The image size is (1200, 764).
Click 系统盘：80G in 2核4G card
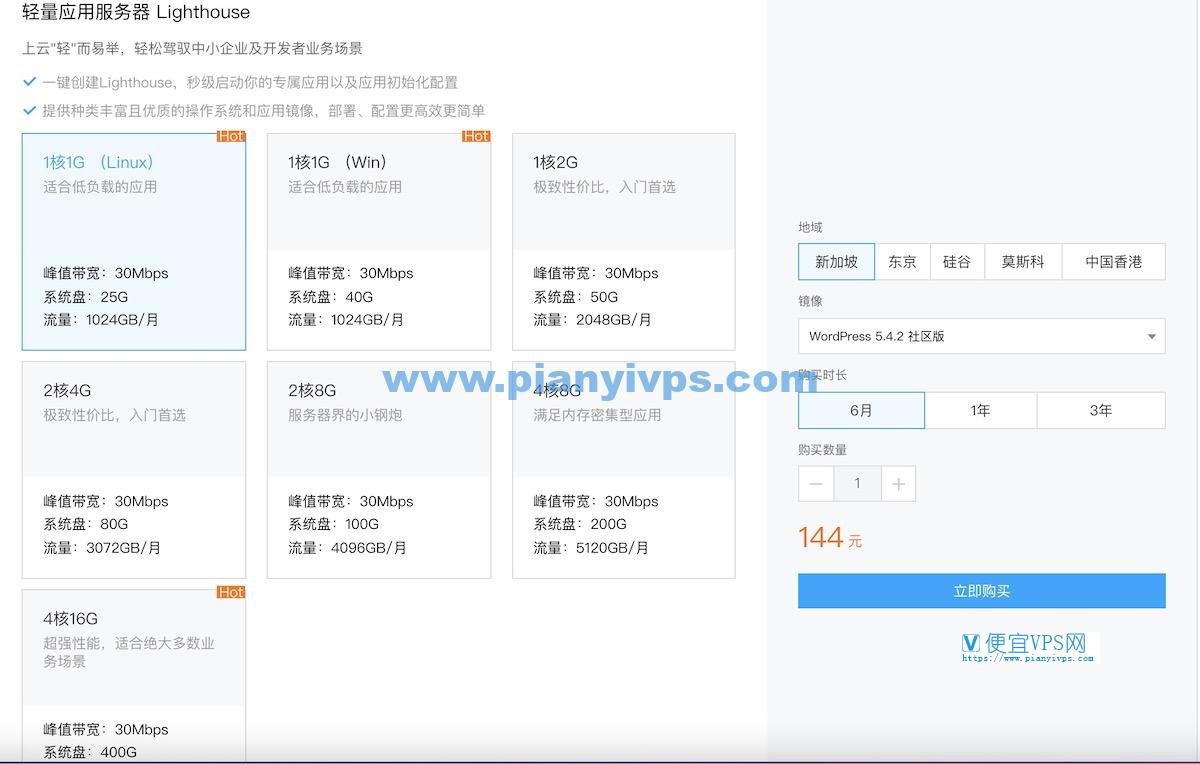85,524
